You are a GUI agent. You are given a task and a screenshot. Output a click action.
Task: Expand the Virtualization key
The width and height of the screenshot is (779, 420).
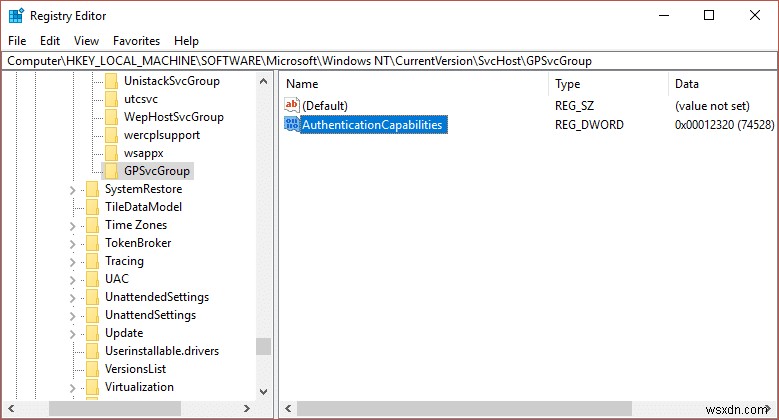[x=73, y=388]
